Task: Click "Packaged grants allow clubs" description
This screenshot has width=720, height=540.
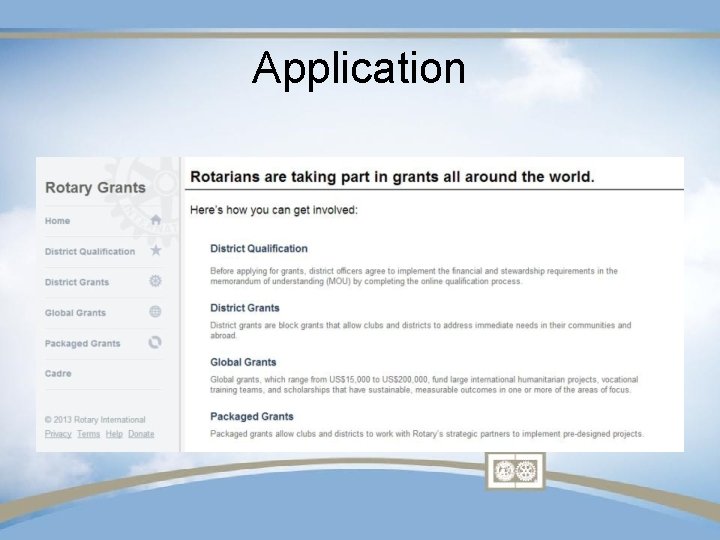Action: 427,434
